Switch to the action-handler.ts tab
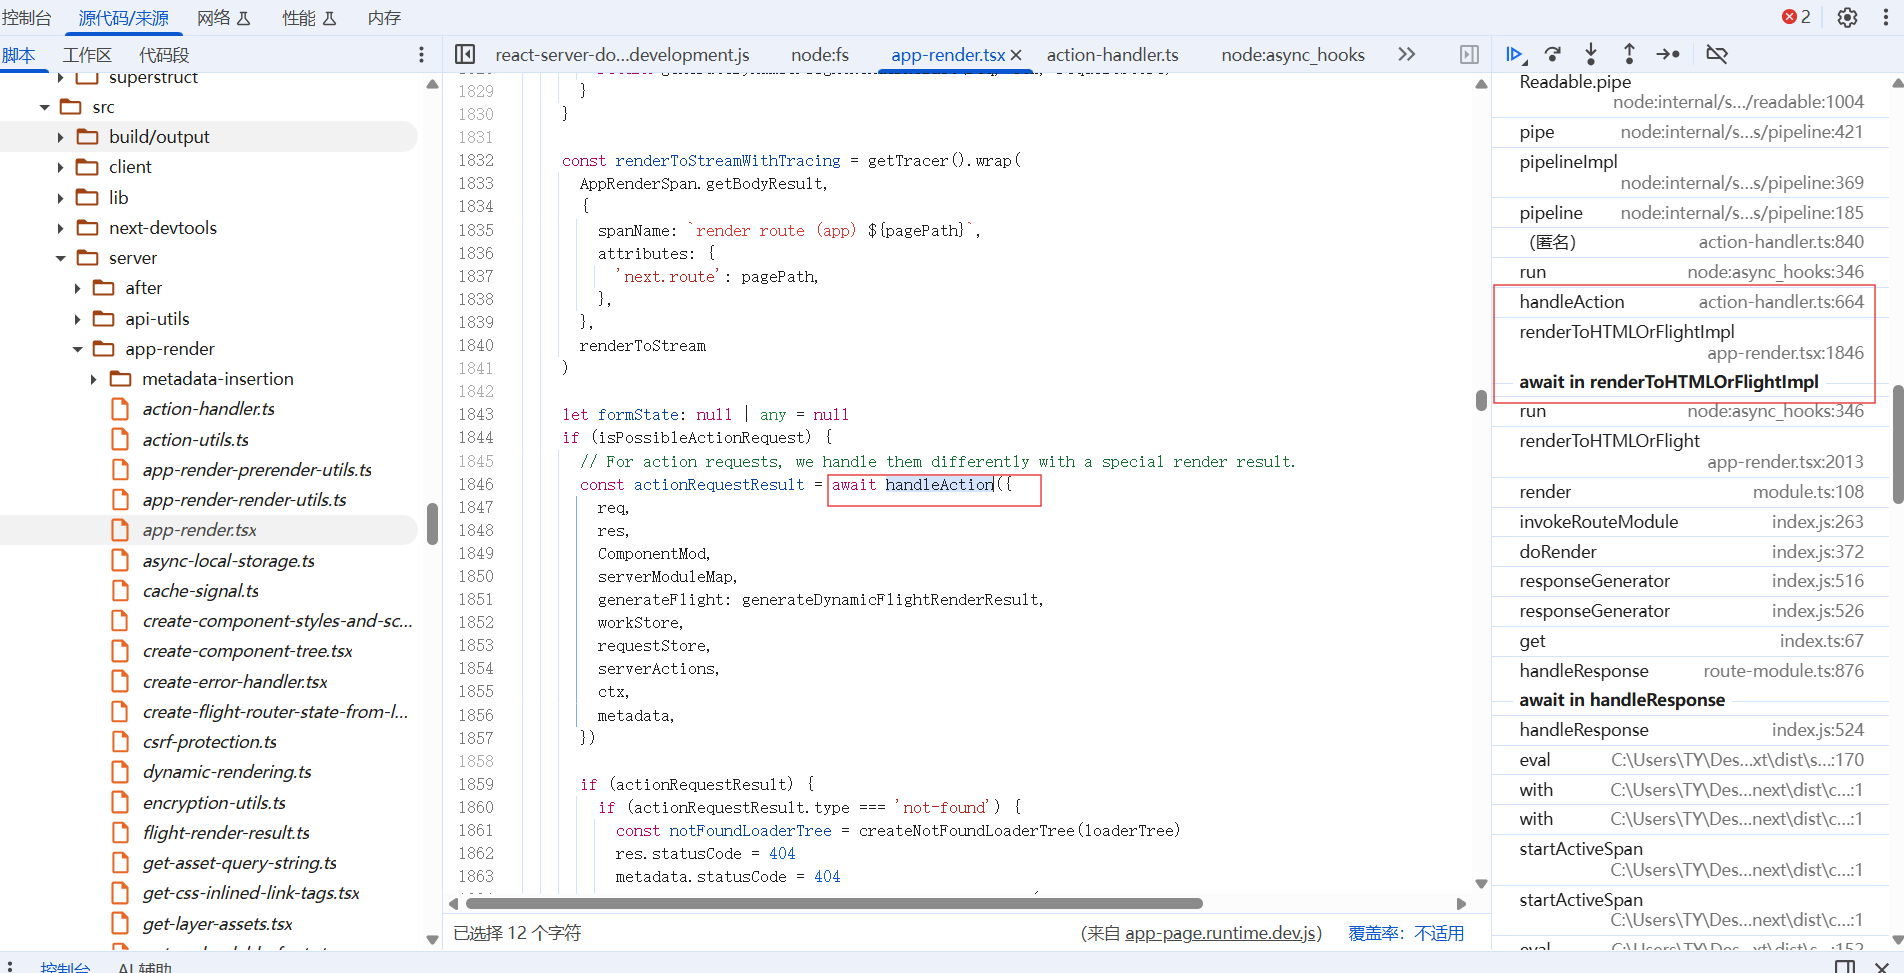The height and width of the screenshot is (973, 1904). [1112, 55]
